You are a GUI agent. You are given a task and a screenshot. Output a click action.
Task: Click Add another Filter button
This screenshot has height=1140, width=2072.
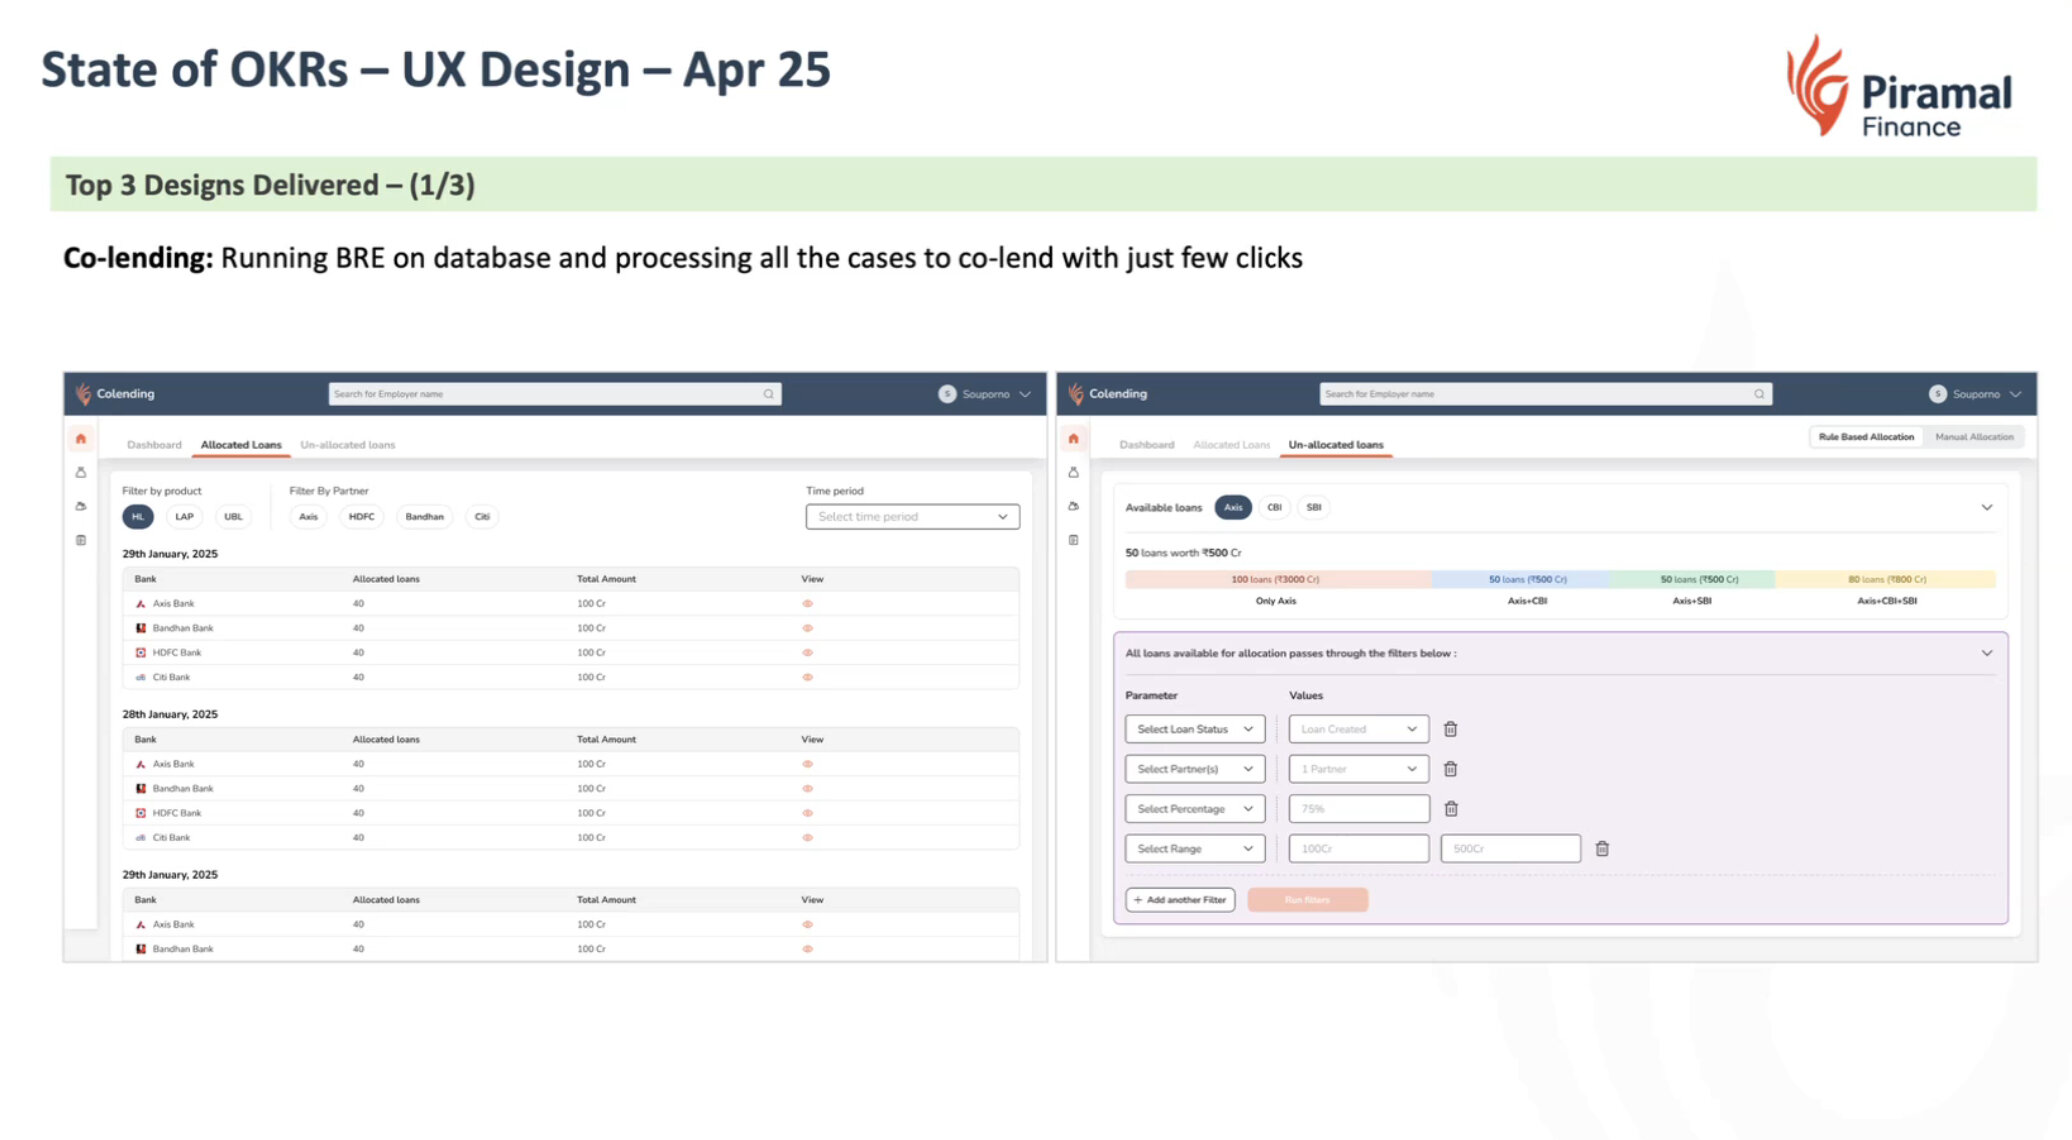point(1180,900)
